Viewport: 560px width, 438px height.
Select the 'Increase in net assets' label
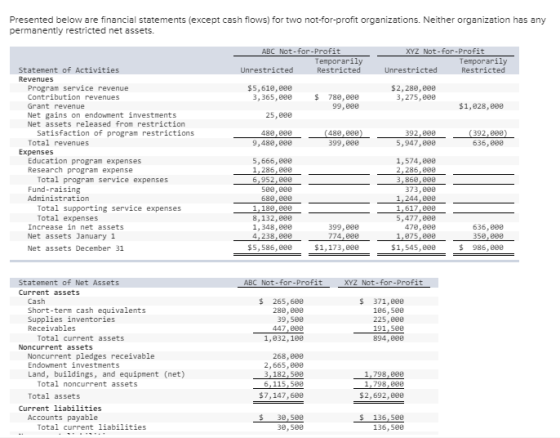tap(76, 227)
